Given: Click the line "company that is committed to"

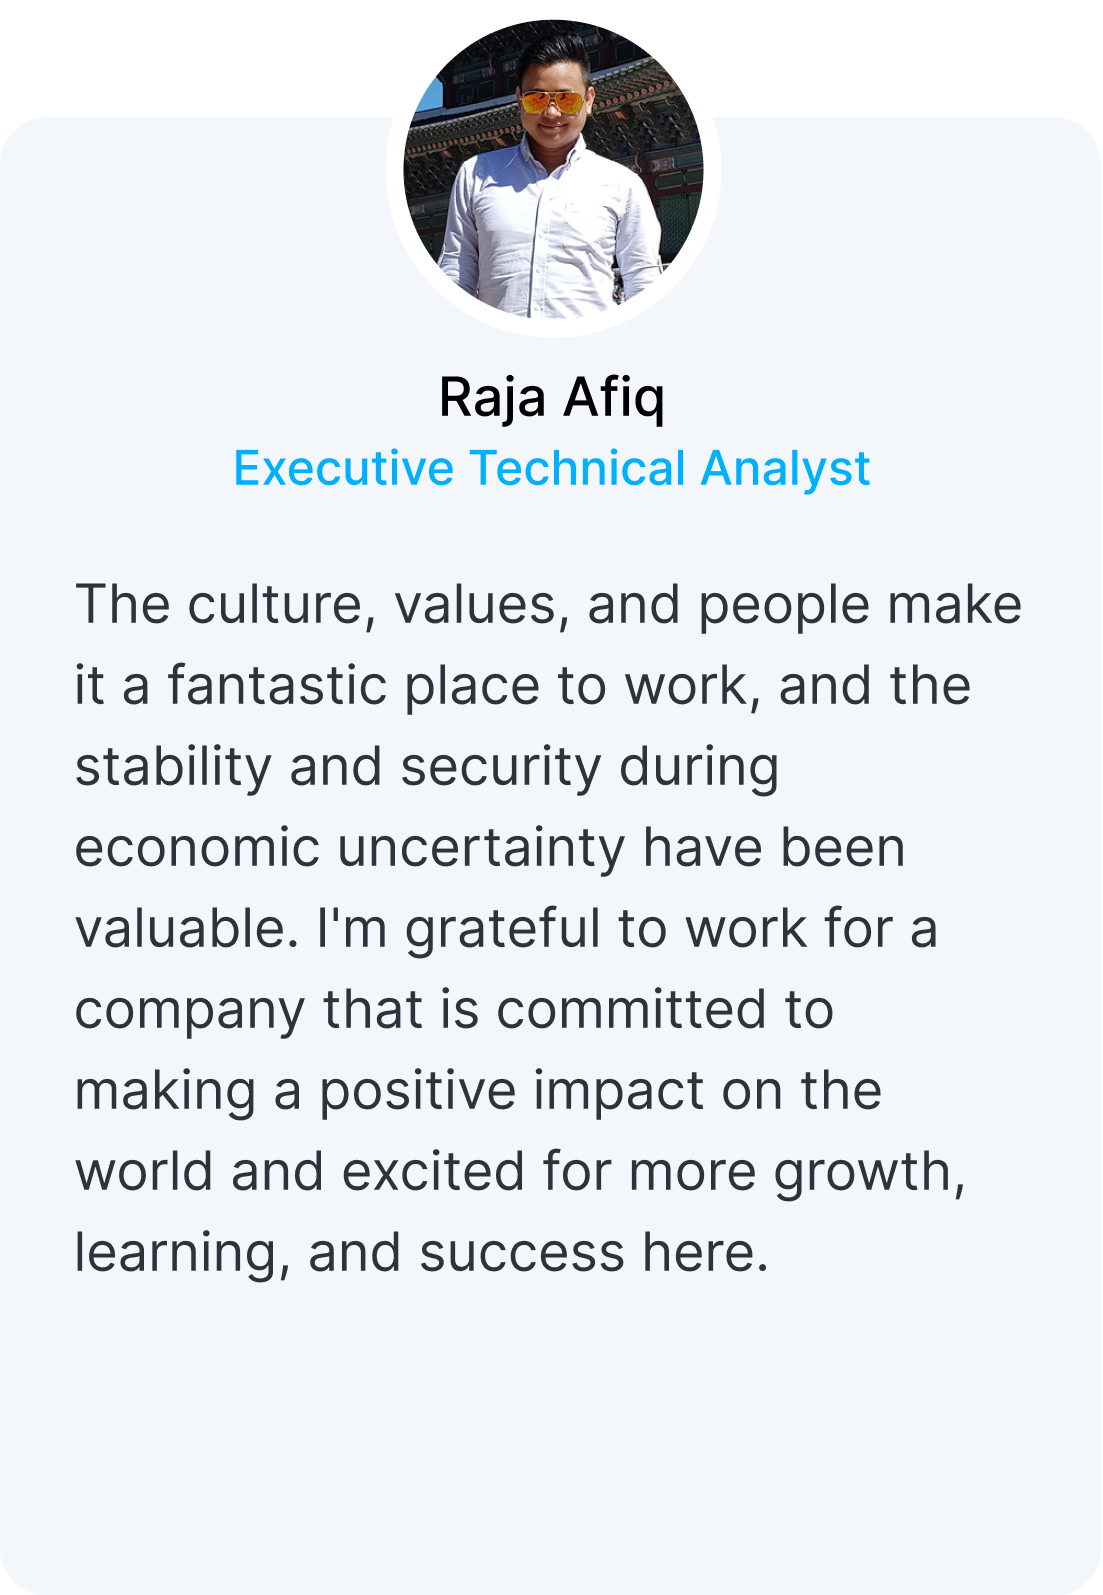Looking at the screenshot, I should click(x=455, y=1010).
